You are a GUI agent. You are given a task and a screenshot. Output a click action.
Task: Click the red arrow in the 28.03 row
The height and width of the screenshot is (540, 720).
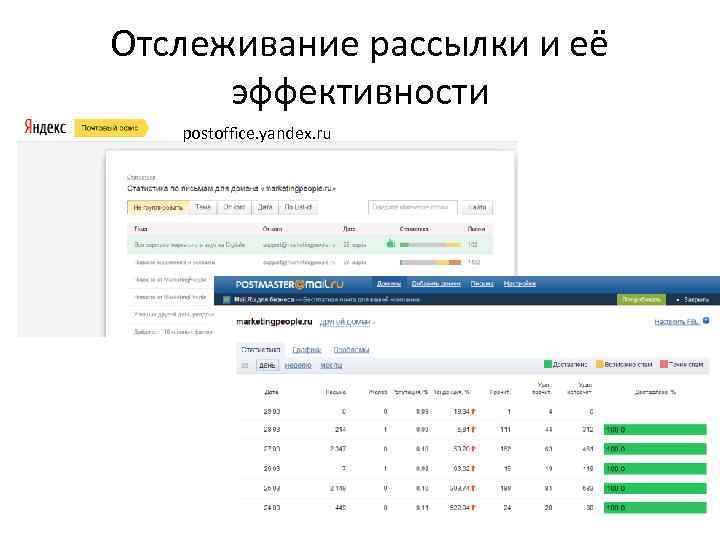pyautogui.click(x=473, y=430)
